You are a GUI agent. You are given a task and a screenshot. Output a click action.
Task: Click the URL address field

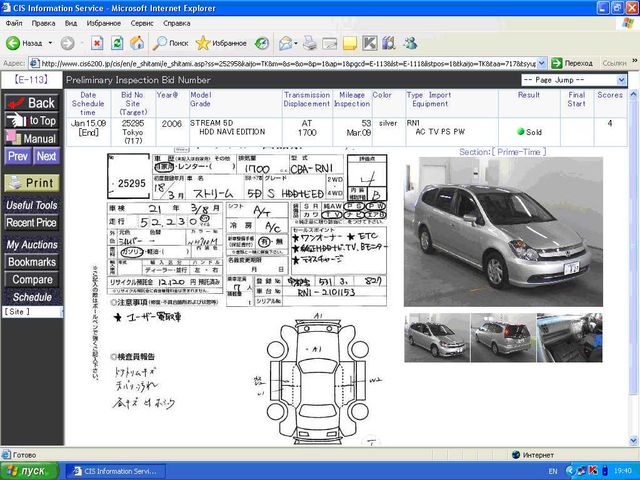(288, 63)
